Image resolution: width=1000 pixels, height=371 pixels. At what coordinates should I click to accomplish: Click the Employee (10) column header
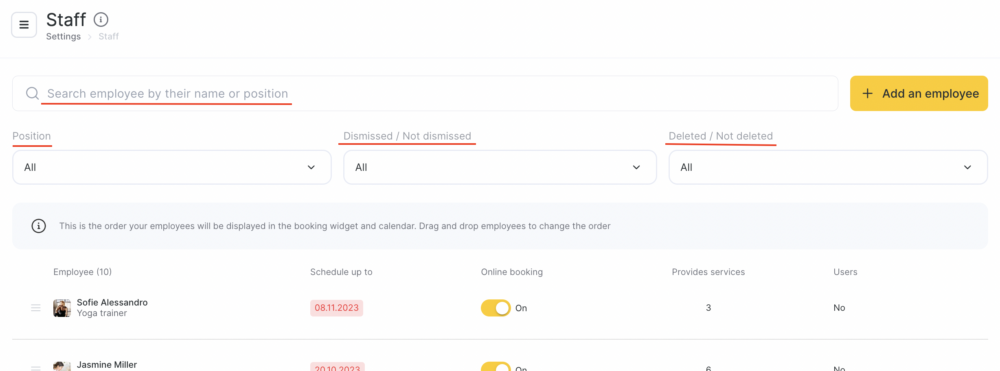(83, 272)
